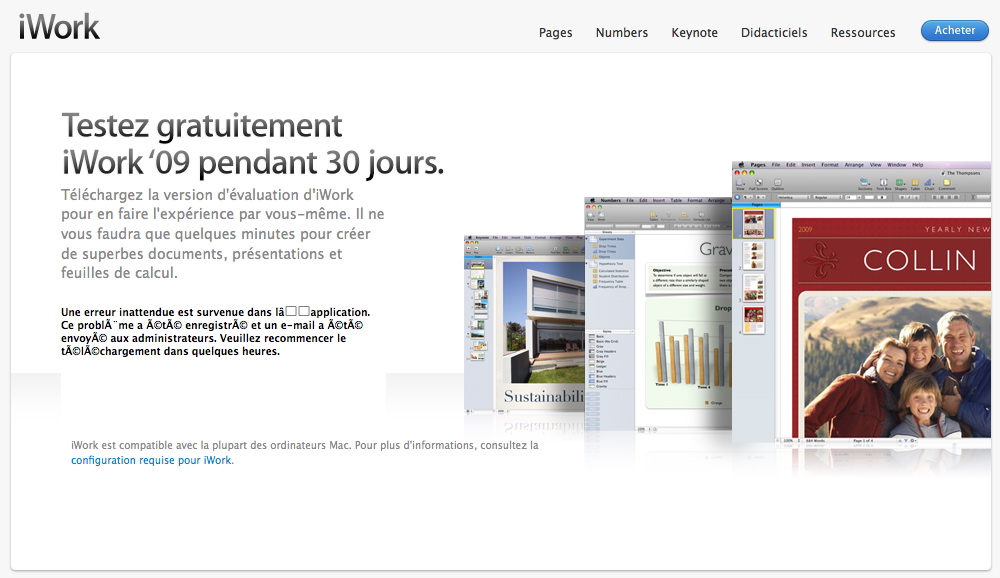Click the Chart icon in Pages toolbar
Viewport: 1000px width, 578px height.
point(929,182)
